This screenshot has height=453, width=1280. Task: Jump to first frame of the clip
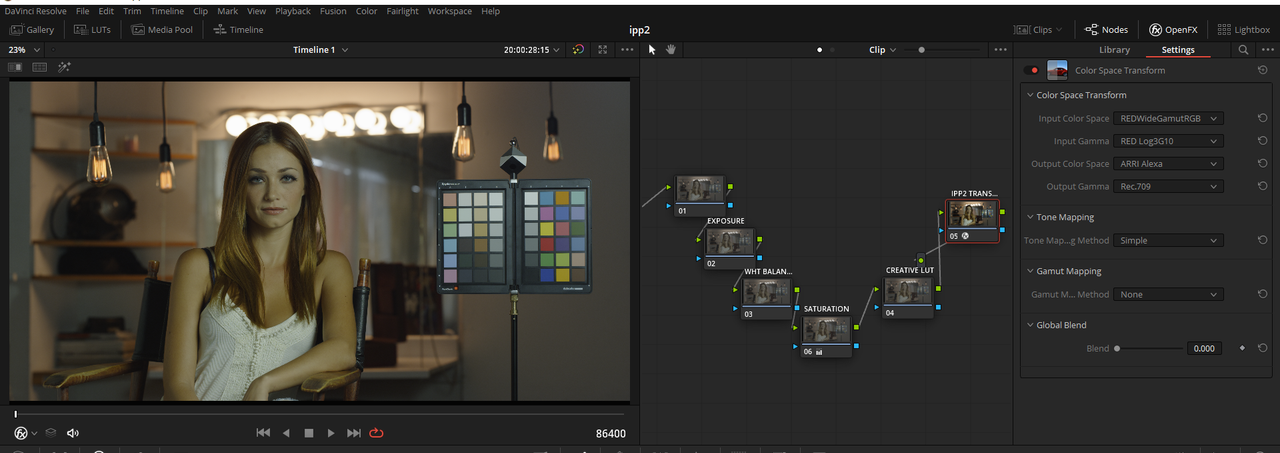point(263,432)
